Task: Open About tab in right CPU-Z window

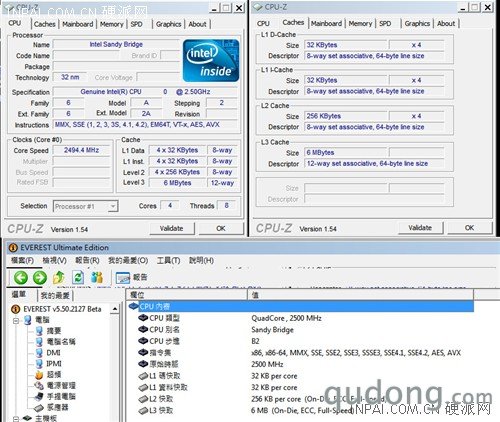Action: click(446, 23)
